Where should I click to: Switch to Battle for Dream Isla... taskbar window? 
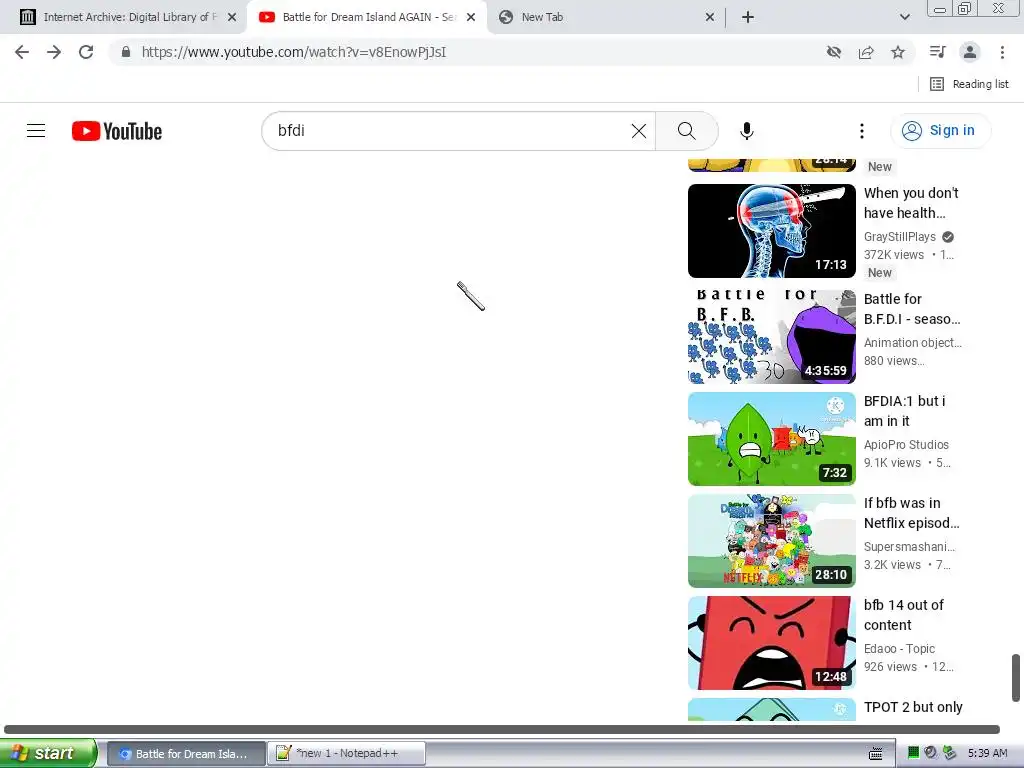click(185, 754)
